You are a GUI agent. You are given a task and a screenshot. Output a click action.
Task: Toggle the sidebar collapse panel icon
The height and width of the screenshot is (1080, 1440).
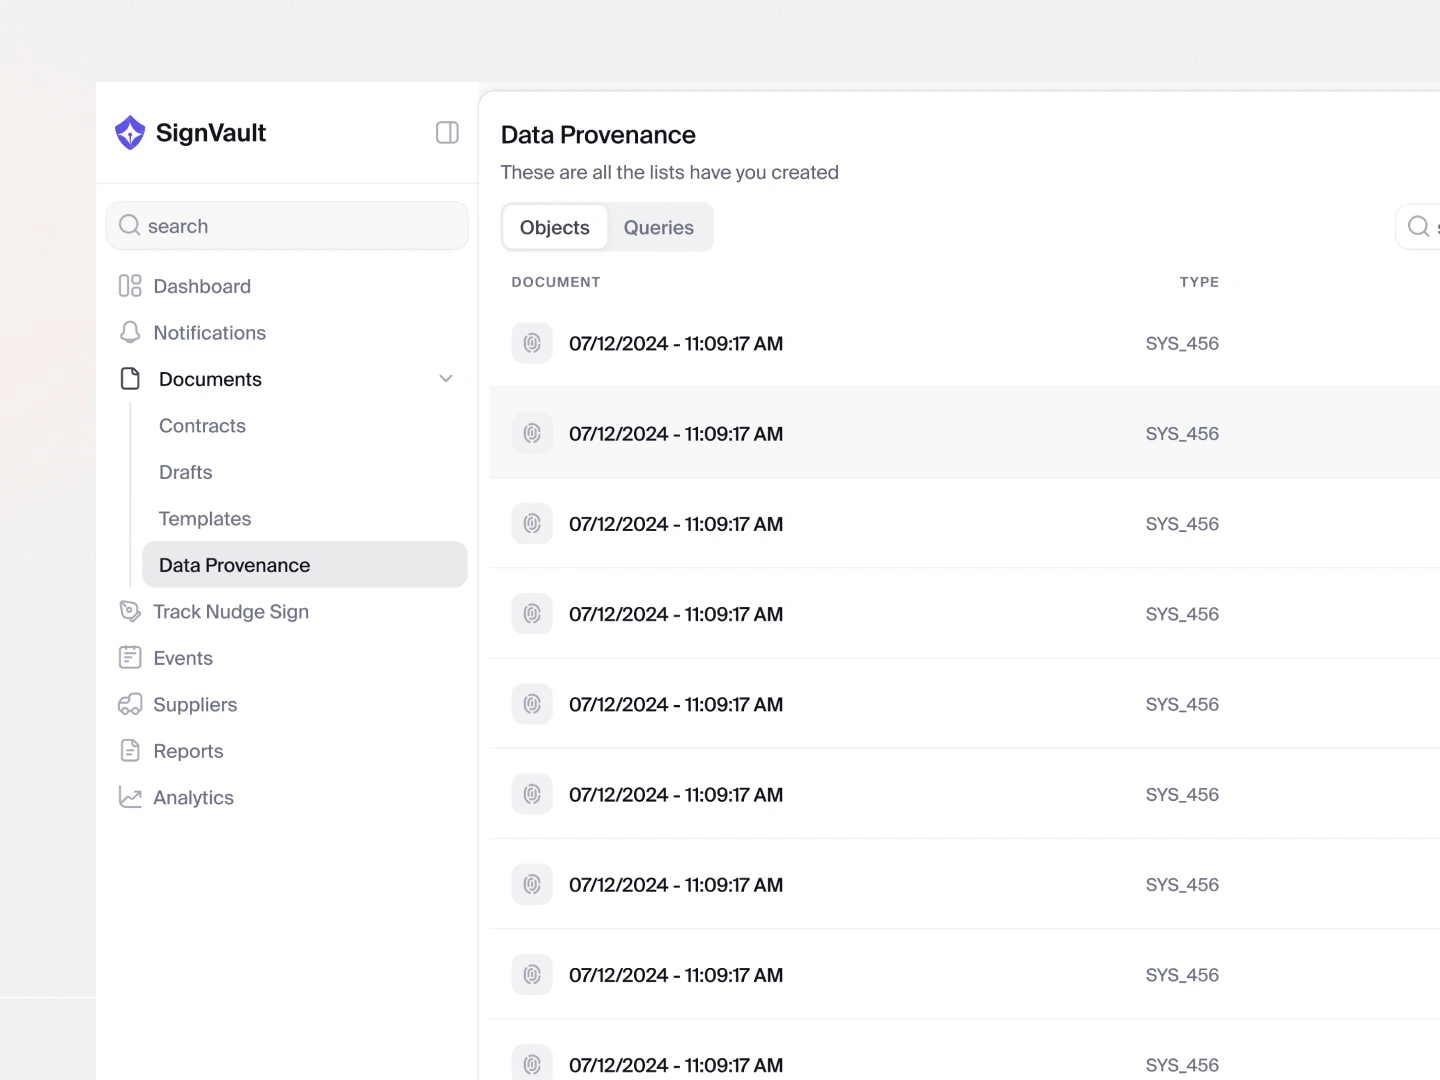(x=447, y=133)
